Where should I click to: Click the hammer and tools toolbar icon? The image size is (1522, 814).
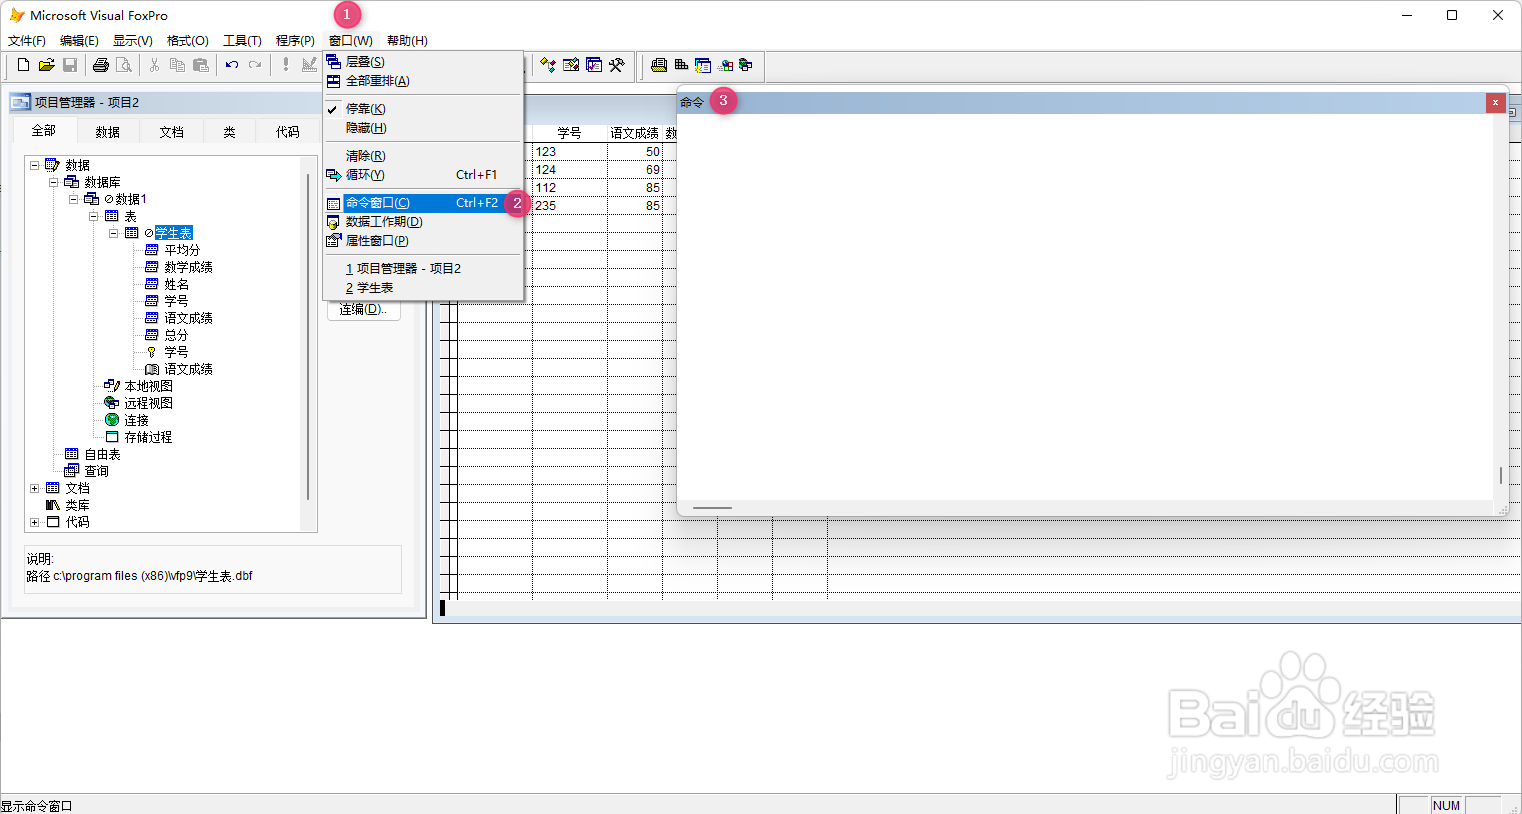point(617,65)
